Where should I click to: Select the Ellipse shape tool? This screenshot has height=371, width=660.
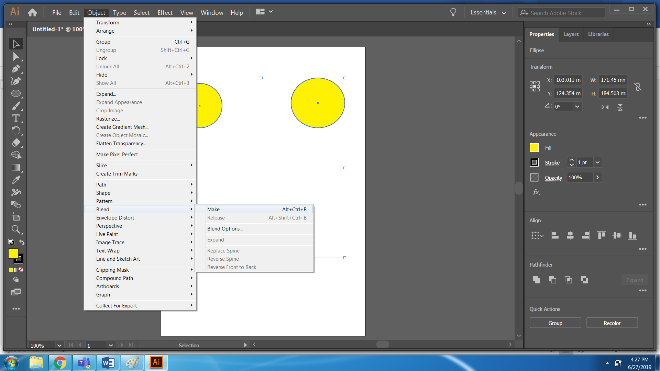point(16,93)
